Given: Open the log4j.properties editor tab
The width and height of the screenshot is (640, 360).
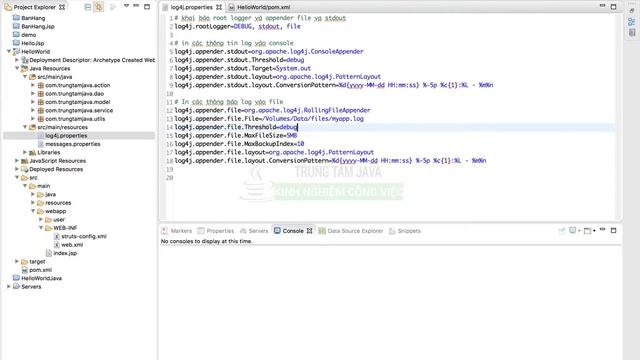Looking at the screenshot, I should tap(191, 7).
